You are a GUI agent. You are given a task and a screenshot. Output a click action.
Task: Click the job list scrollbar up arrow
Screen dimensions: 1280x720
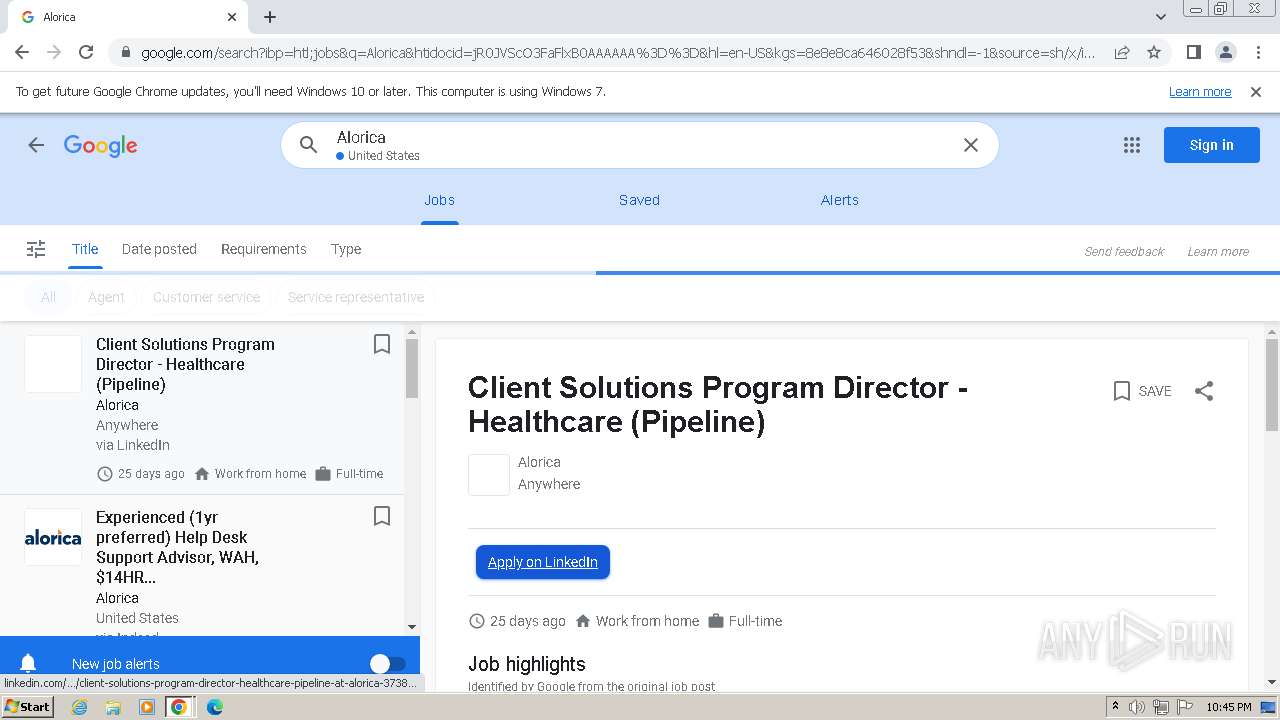[412, 333]
